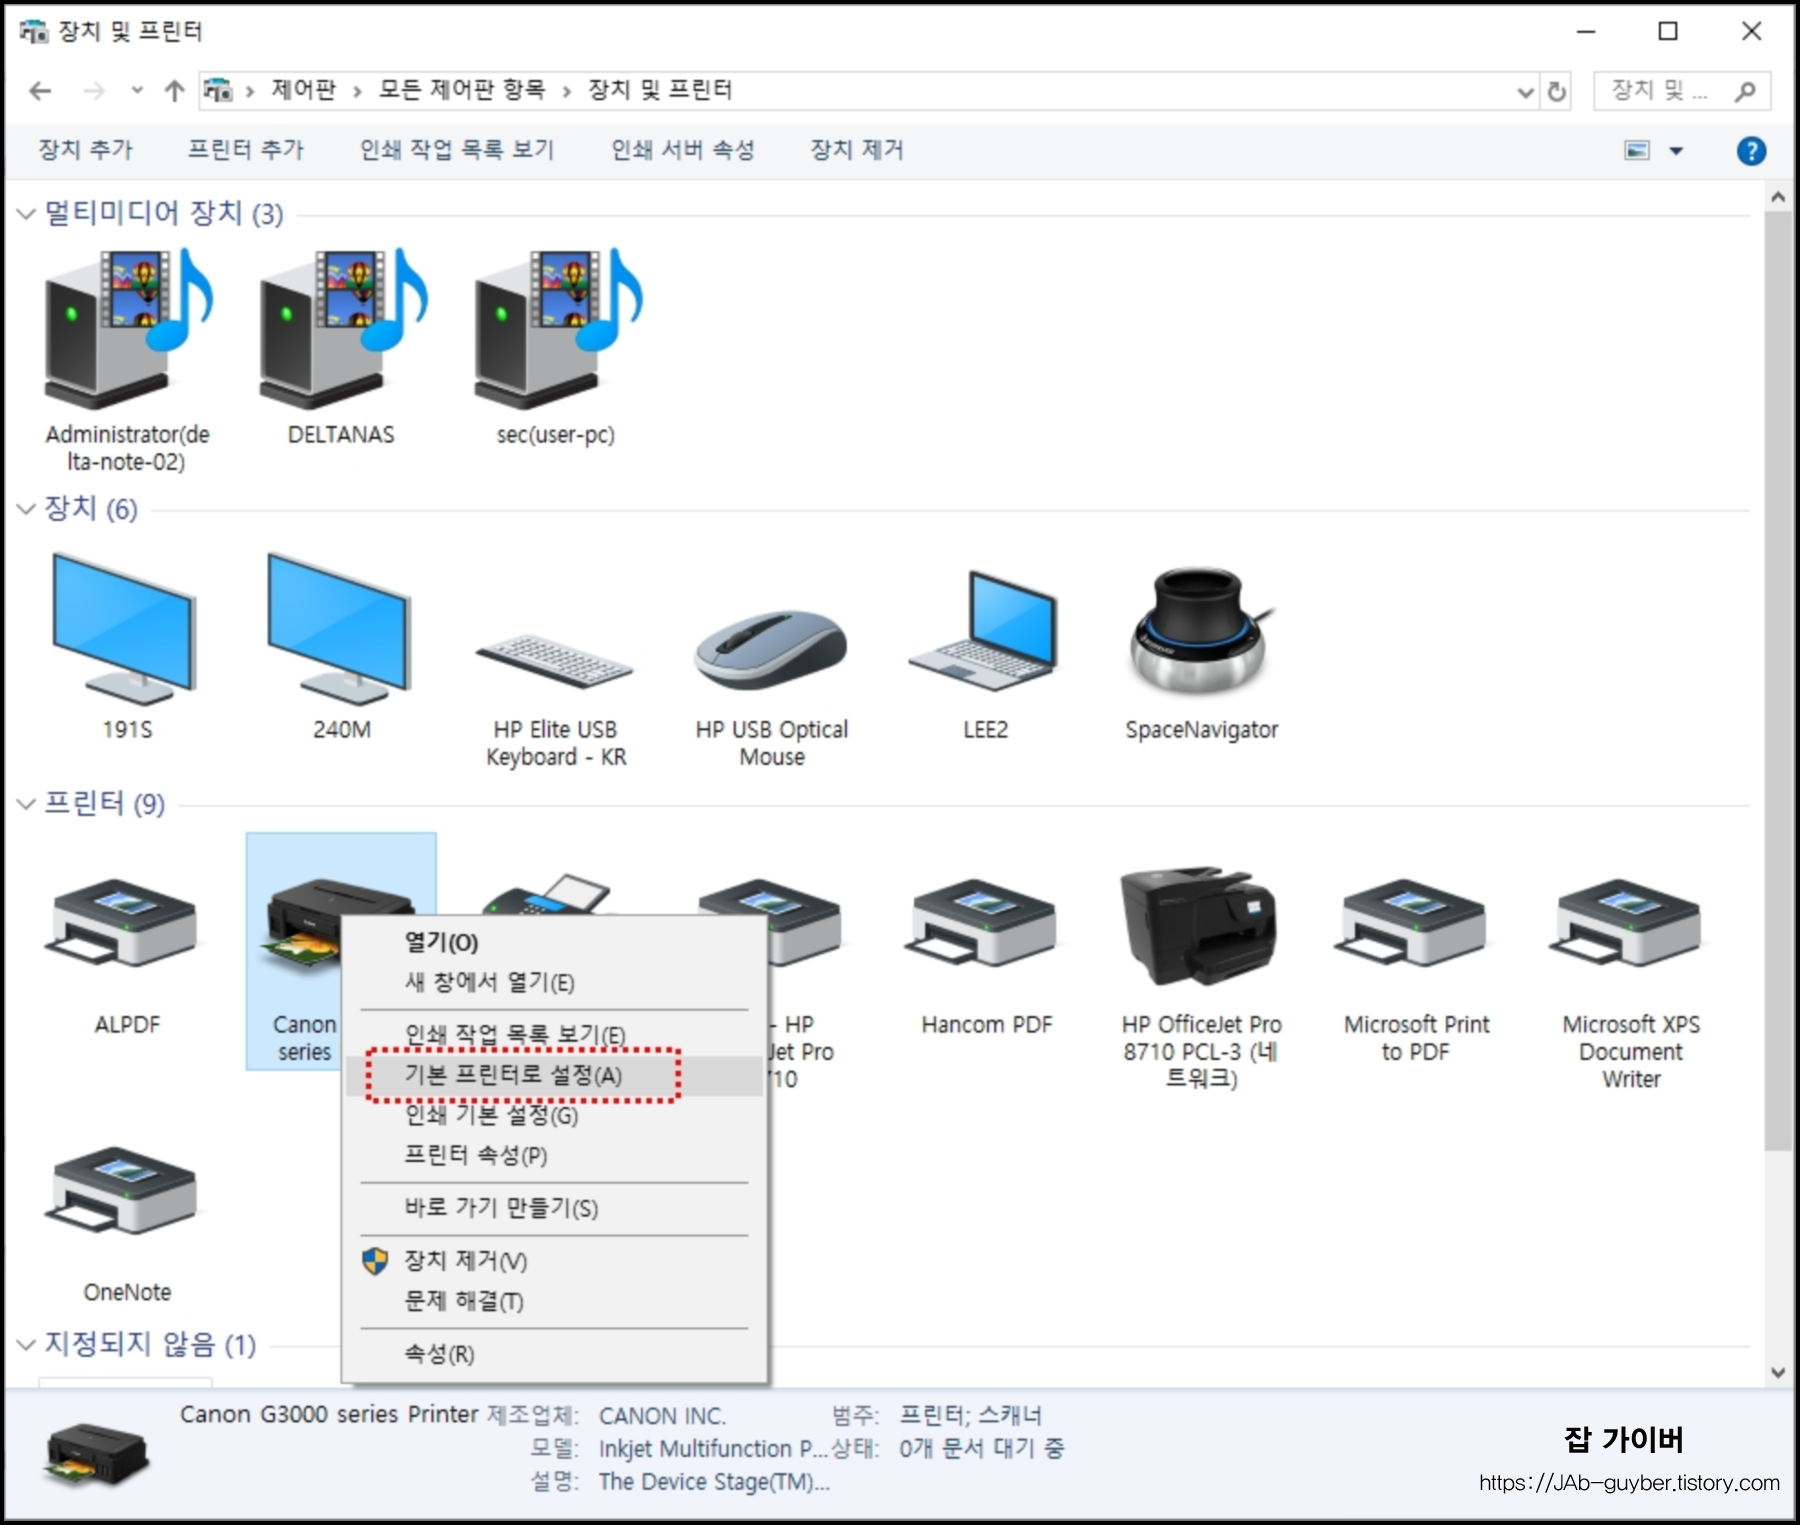1800x1525 pixels.
Task: Click 인쇄 서버 속성 toolbar button
Action: (x=683, y=150)
